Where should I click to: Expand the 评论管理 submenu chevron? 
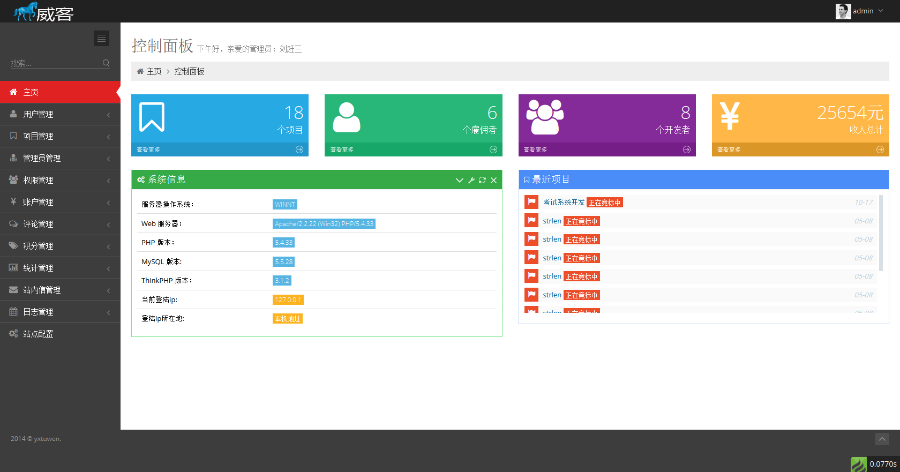pos(108,225)
